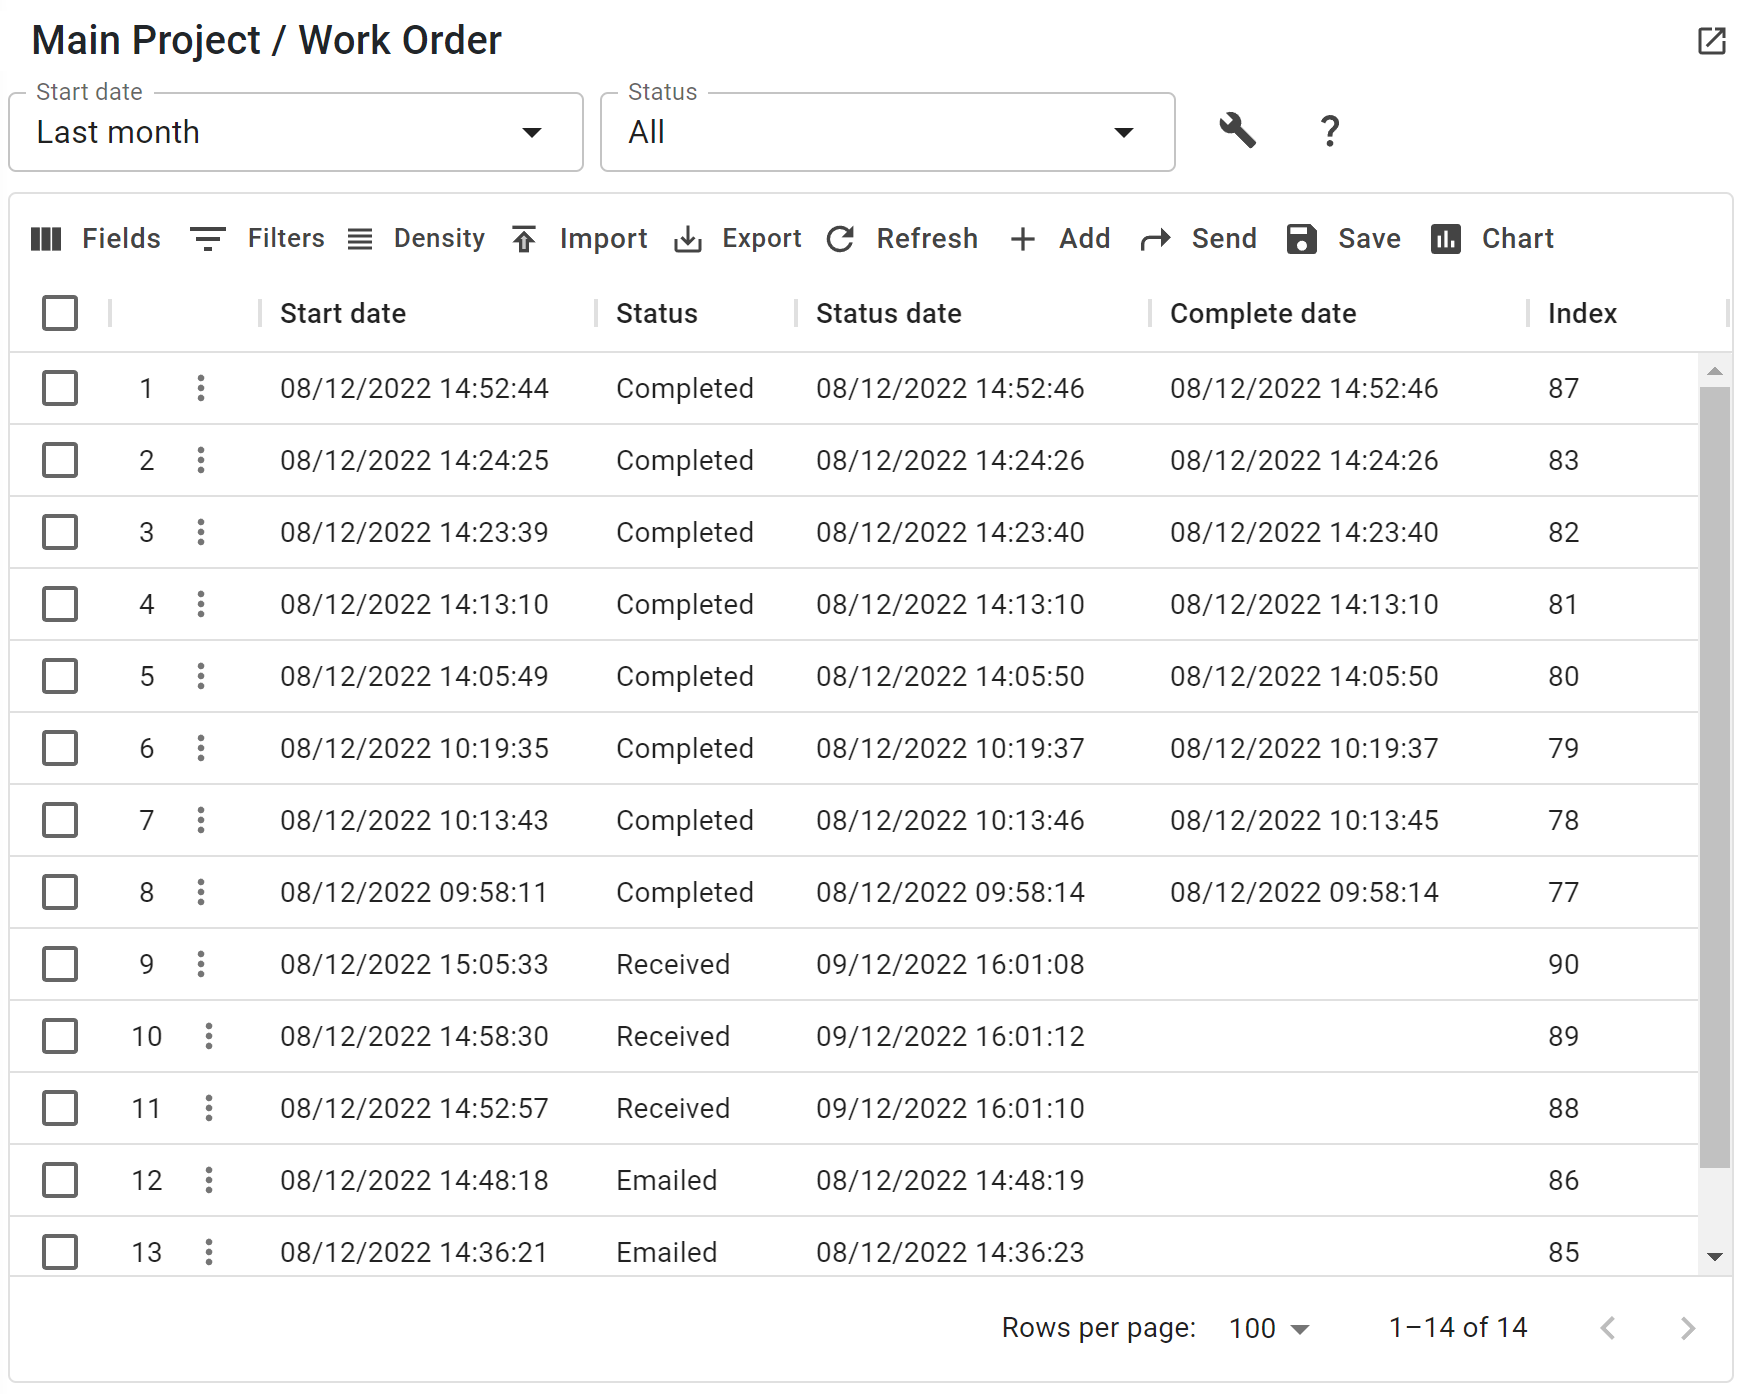Open the help question mark icon

(1330, 131)
